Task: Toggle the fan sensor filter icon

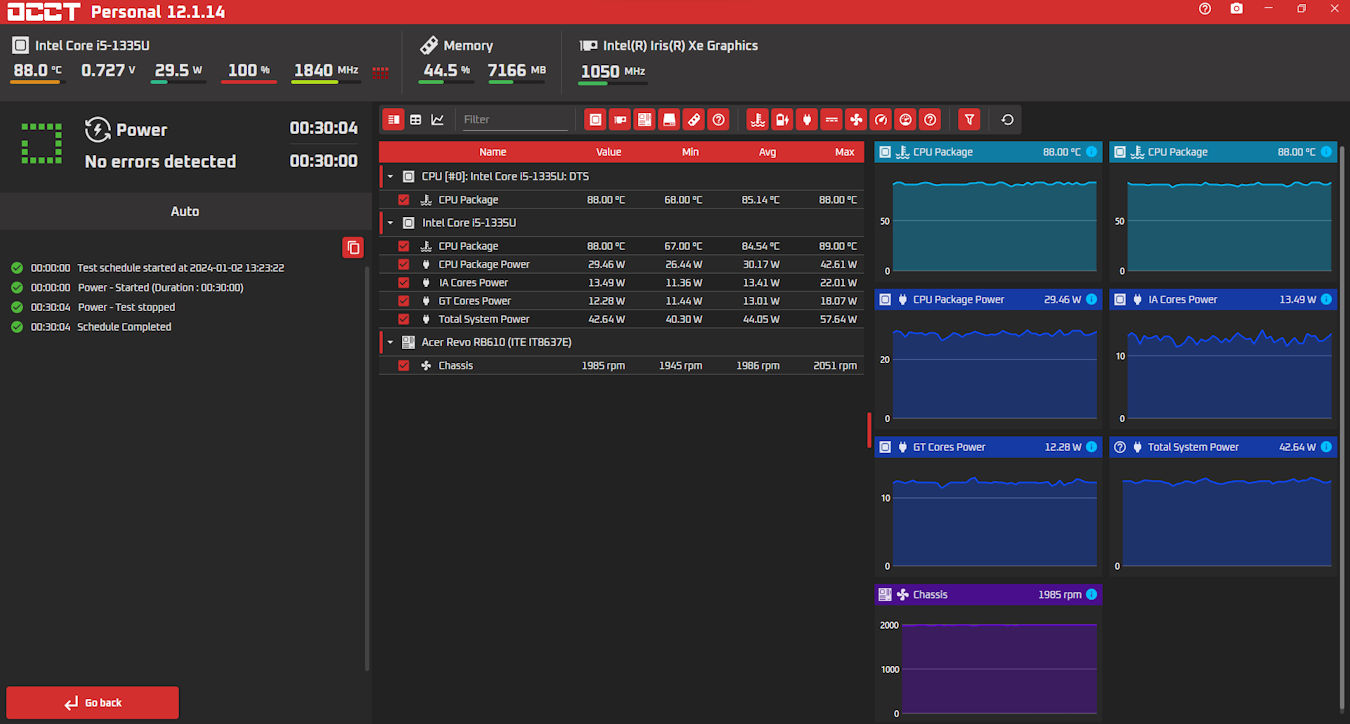Action: pyautogui.click(x=856, y=120)
